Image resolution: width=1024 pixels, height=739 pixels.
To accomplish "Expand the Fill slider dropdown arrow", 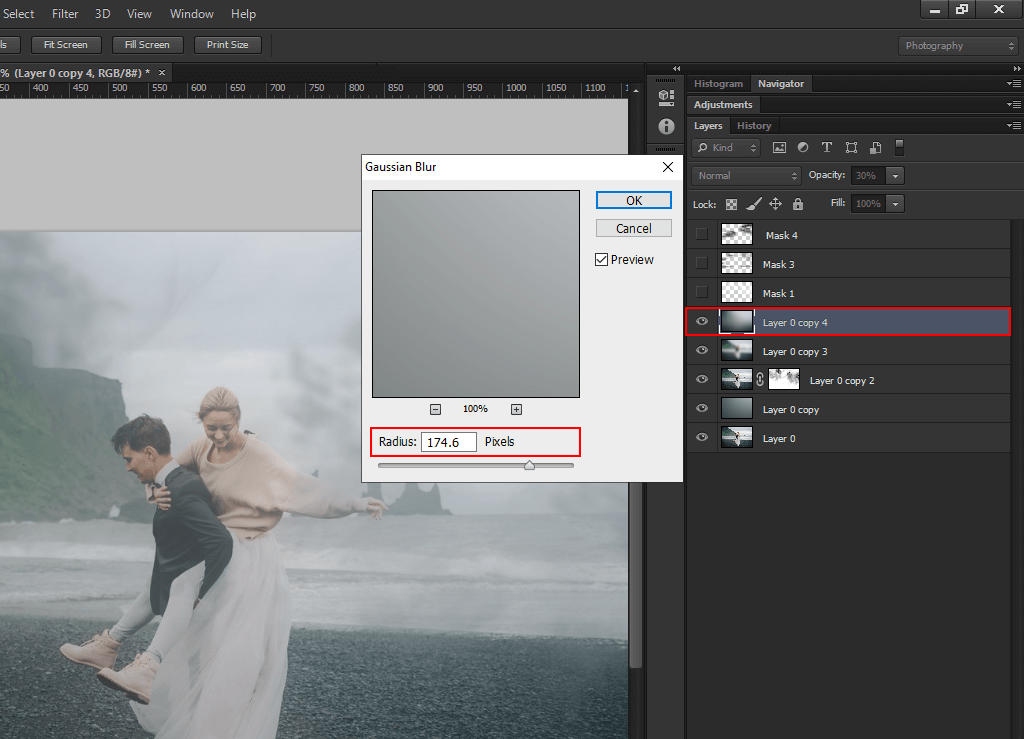I will click(x=895, y=204).
